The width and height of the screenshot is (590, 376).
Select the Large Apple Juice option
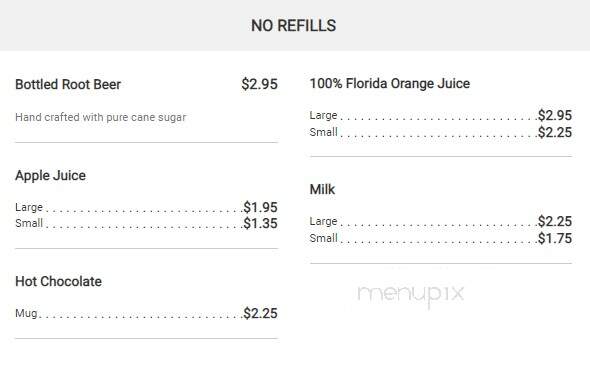(146, 207)
